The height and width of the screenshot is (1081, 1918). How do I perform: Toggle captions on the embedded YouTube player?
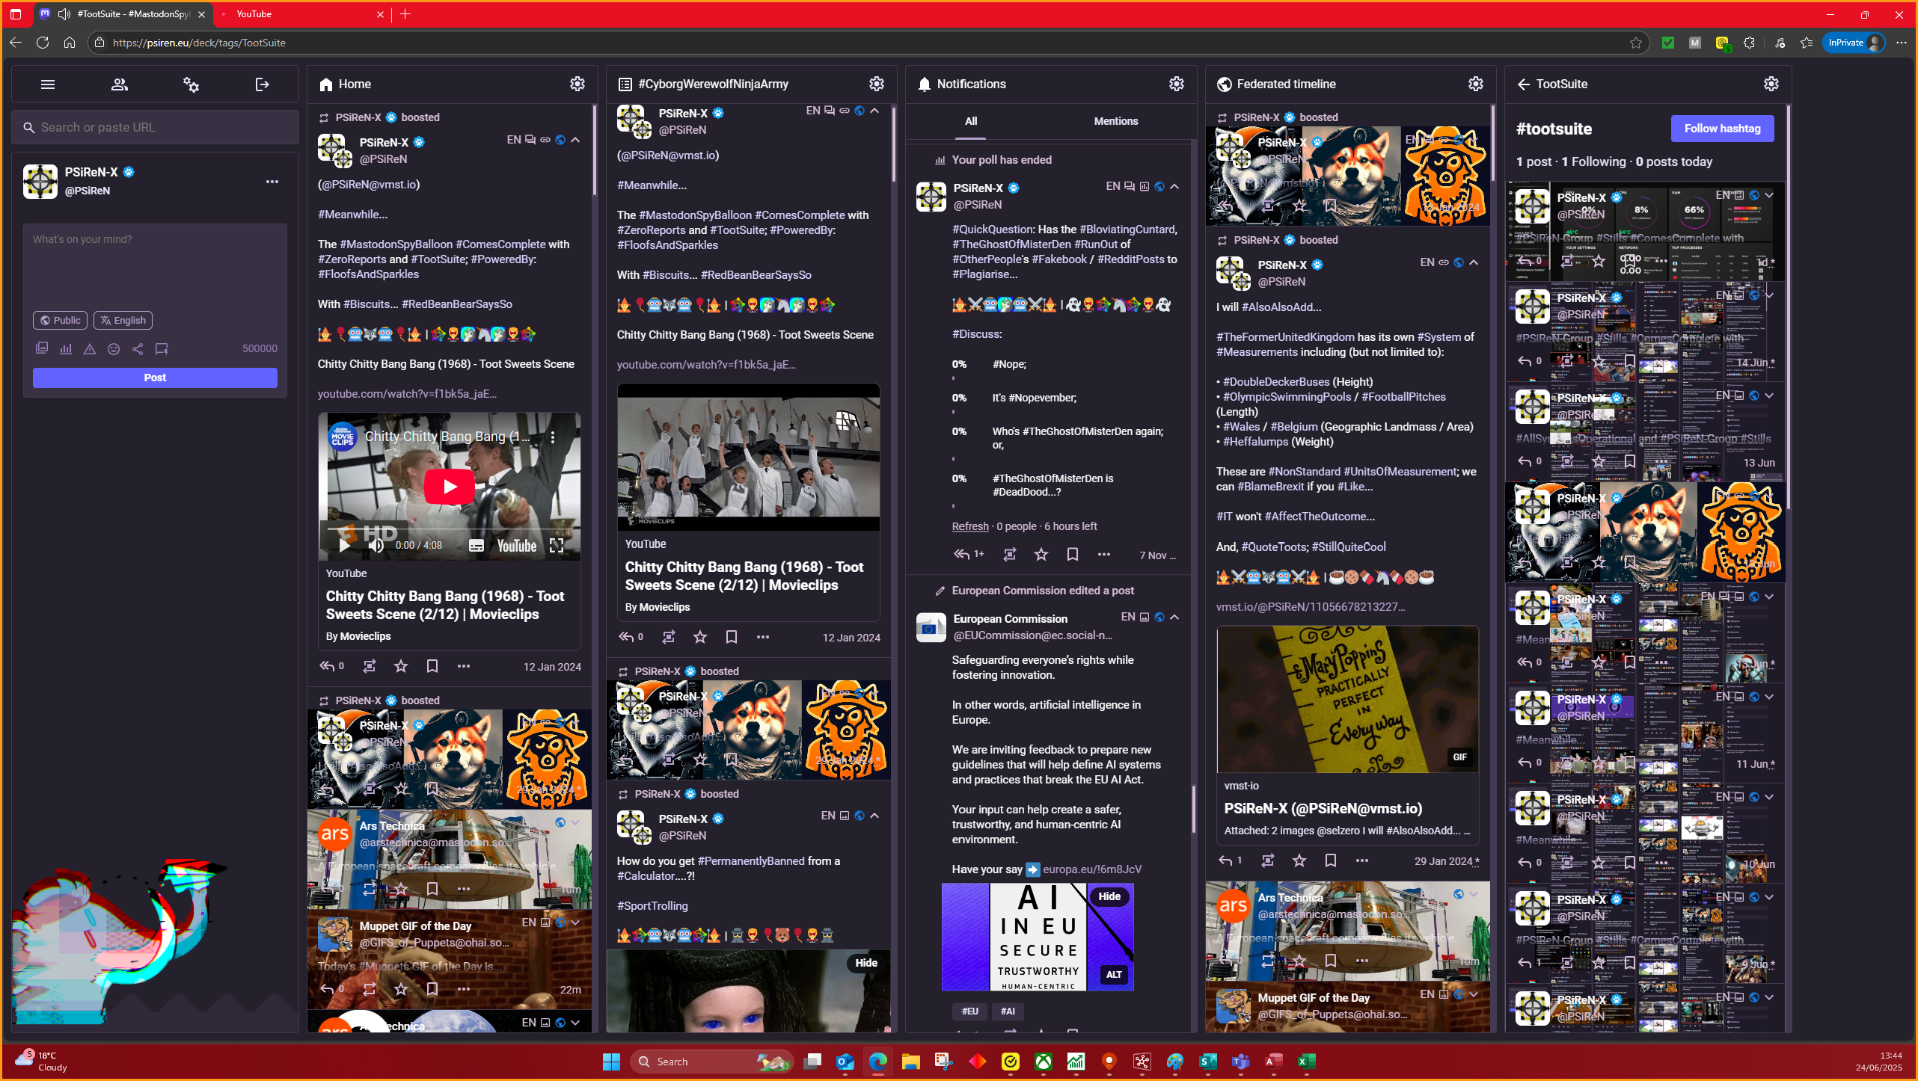(x=477, y=546)
